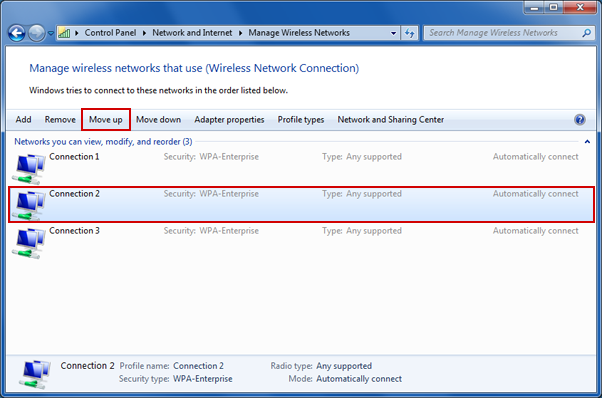Image resolution: width=602 pixels, height=398 pixels.
Task: Click 'Networks you can view, modify, and reorder' header
Action: 103,142
